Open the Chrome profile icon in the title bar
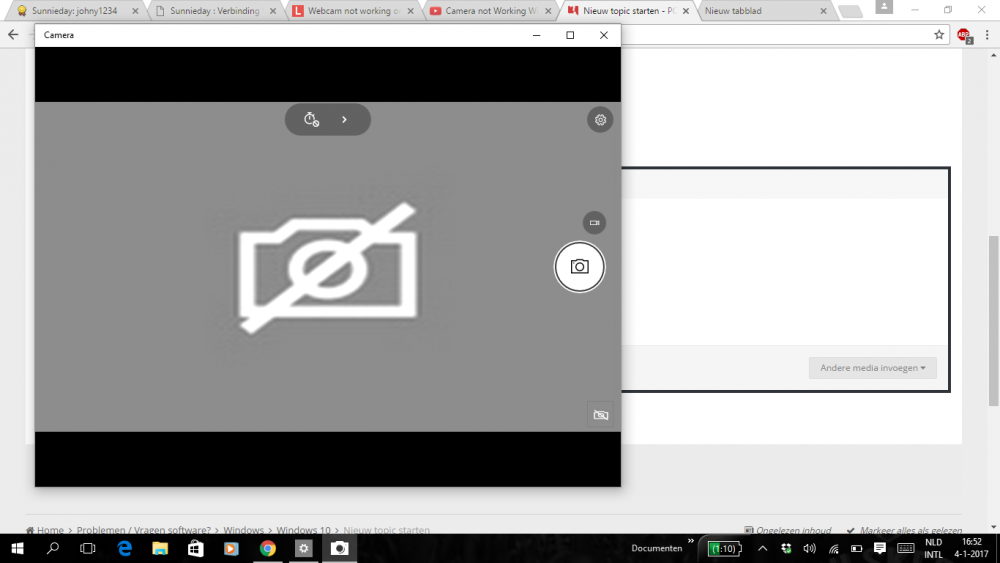 pos(884,6)
